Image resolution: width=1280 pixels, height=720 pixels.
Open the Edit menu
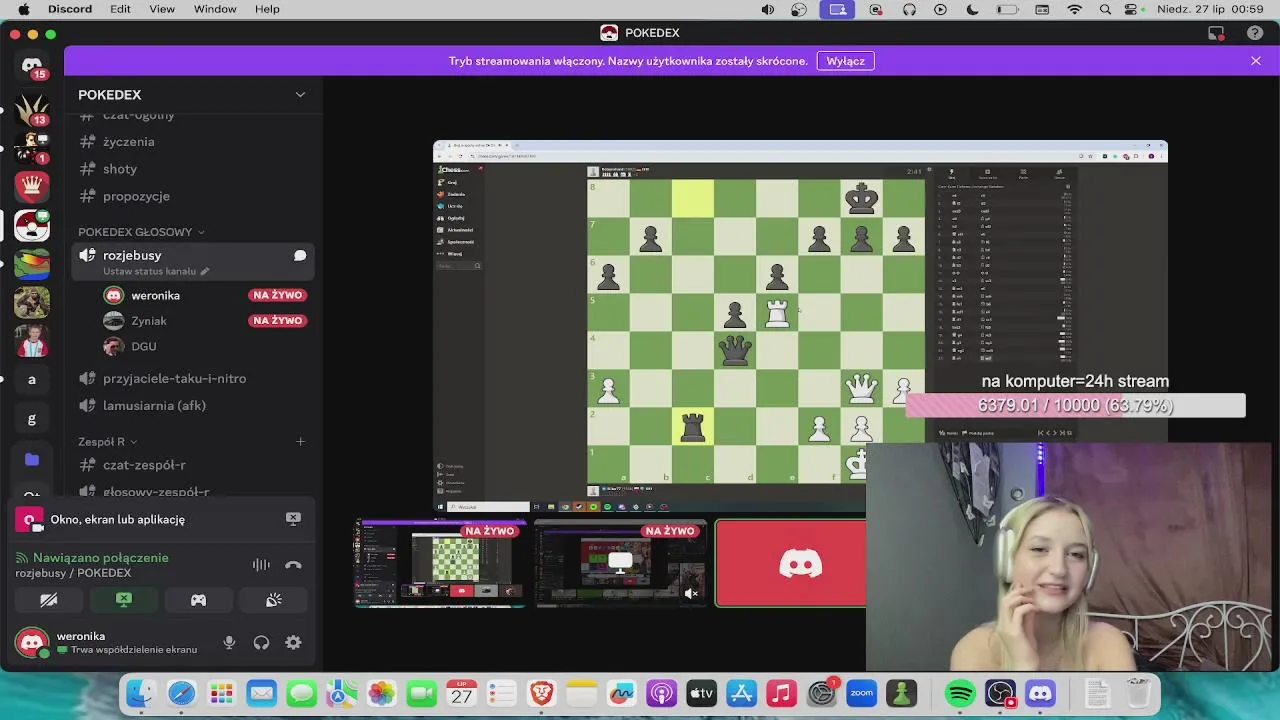point(120,9)
